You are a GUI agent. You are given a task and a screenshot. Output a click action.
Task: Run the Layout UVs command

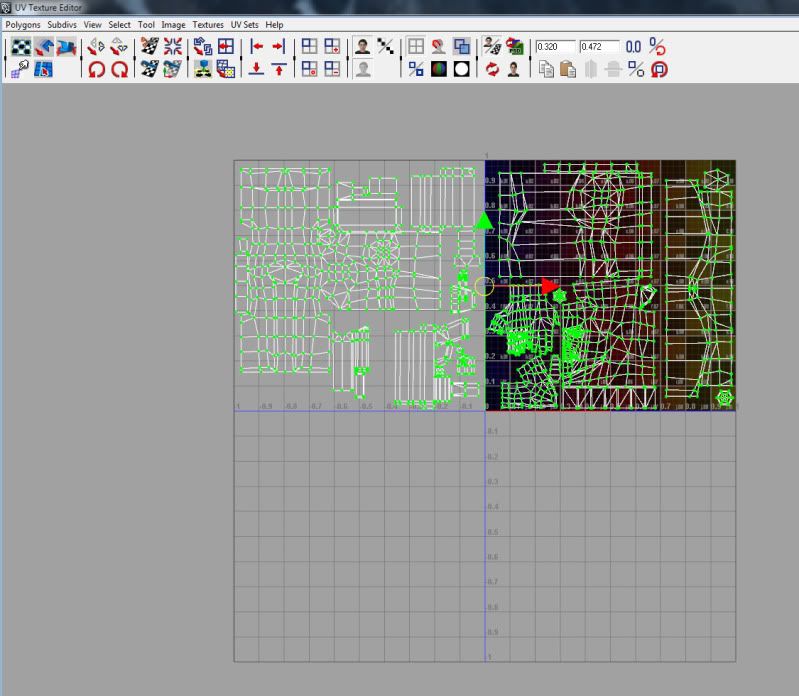[203, 47]
